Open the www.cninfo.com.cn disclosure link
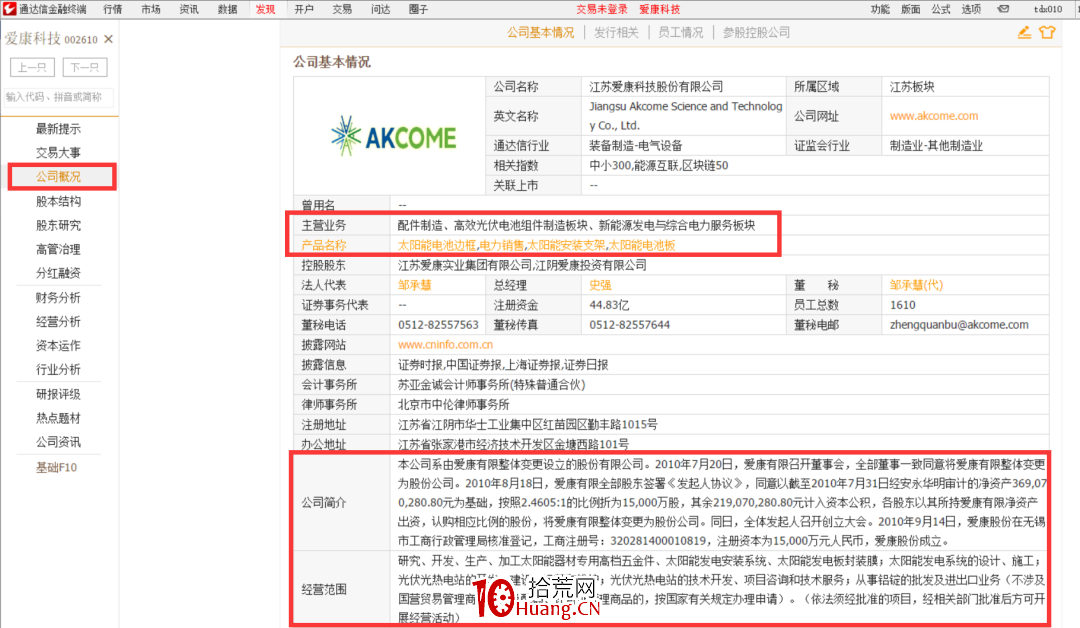Image resolution: width=1080 pixels, height=628 pixels. coord(446,344)
